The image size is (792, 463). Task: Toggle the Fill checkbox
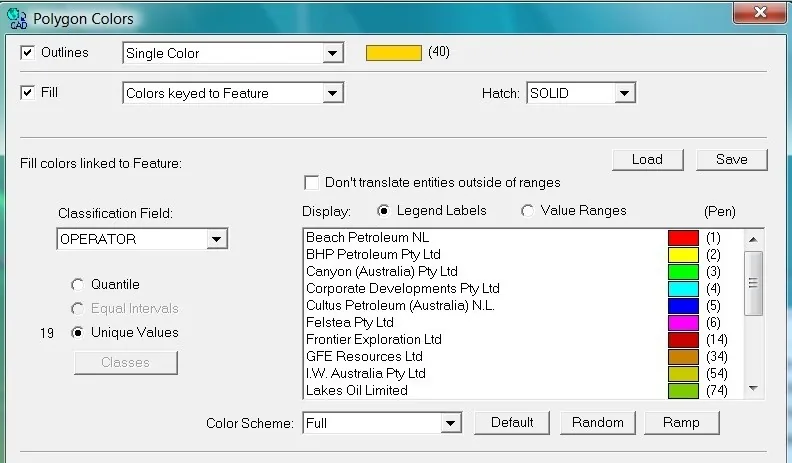27,92
